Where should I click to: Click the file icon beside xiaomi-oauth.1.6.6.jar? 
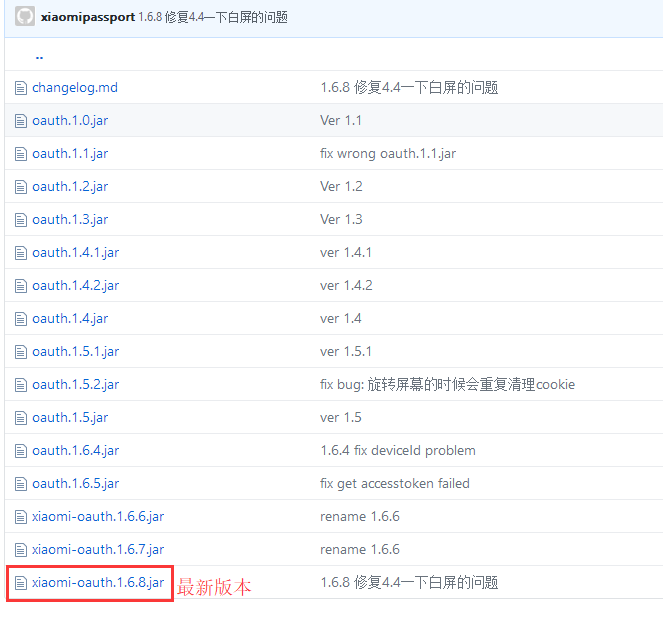[x=21, y=517]
